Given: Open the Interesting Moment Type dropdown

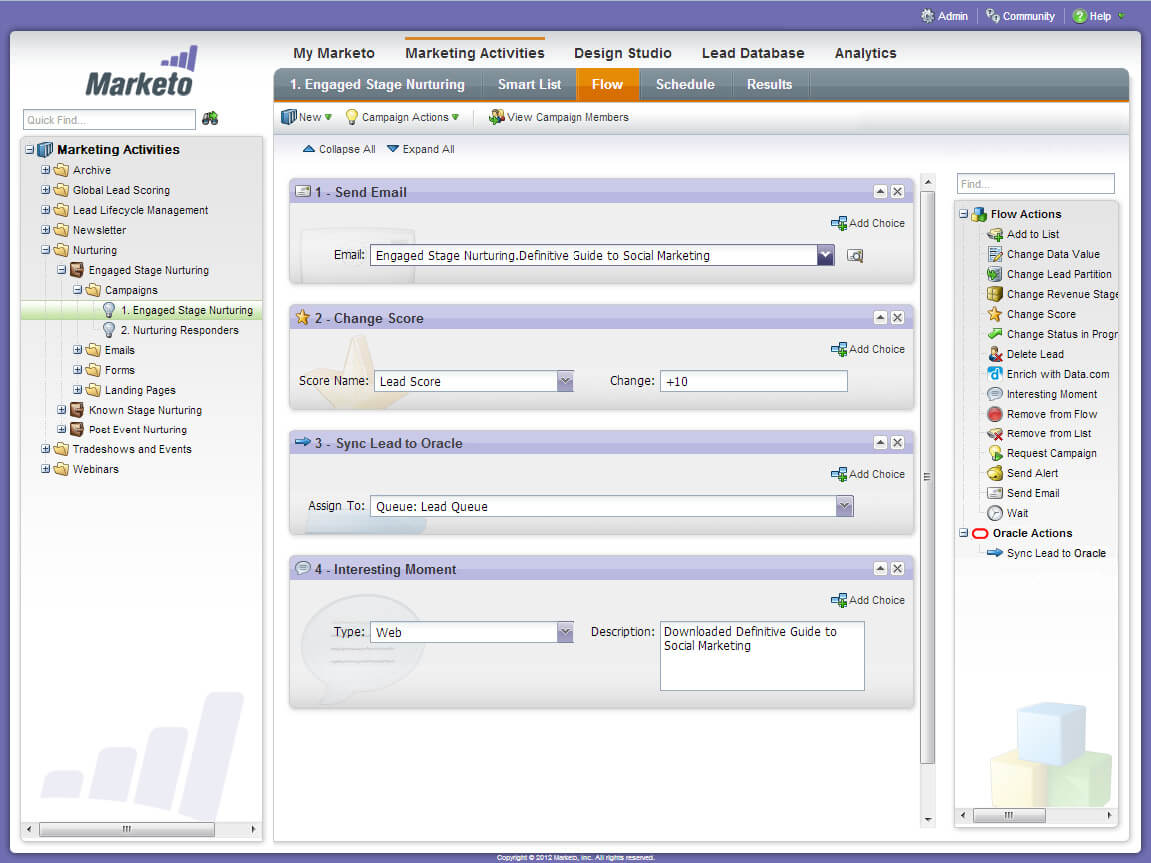Looking at the screenshot, I should click(x=564, y=632).
